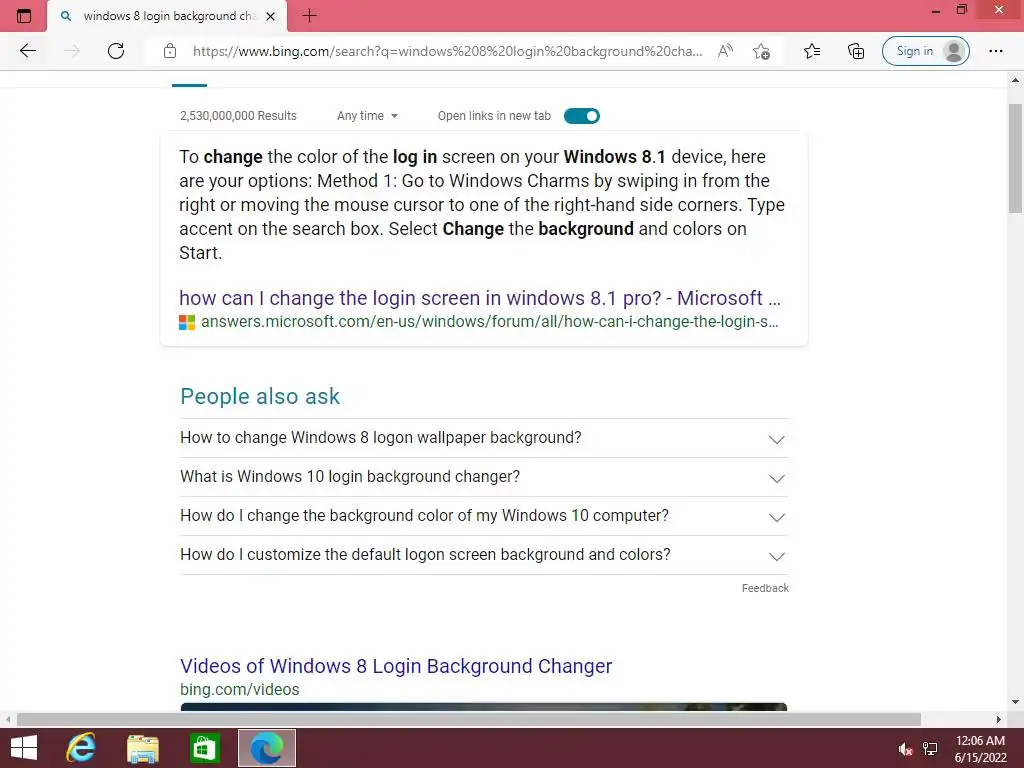The height and width of the screenshot is (768, 1024).
Task: Open the Collections icon
Action: point(856,51)
